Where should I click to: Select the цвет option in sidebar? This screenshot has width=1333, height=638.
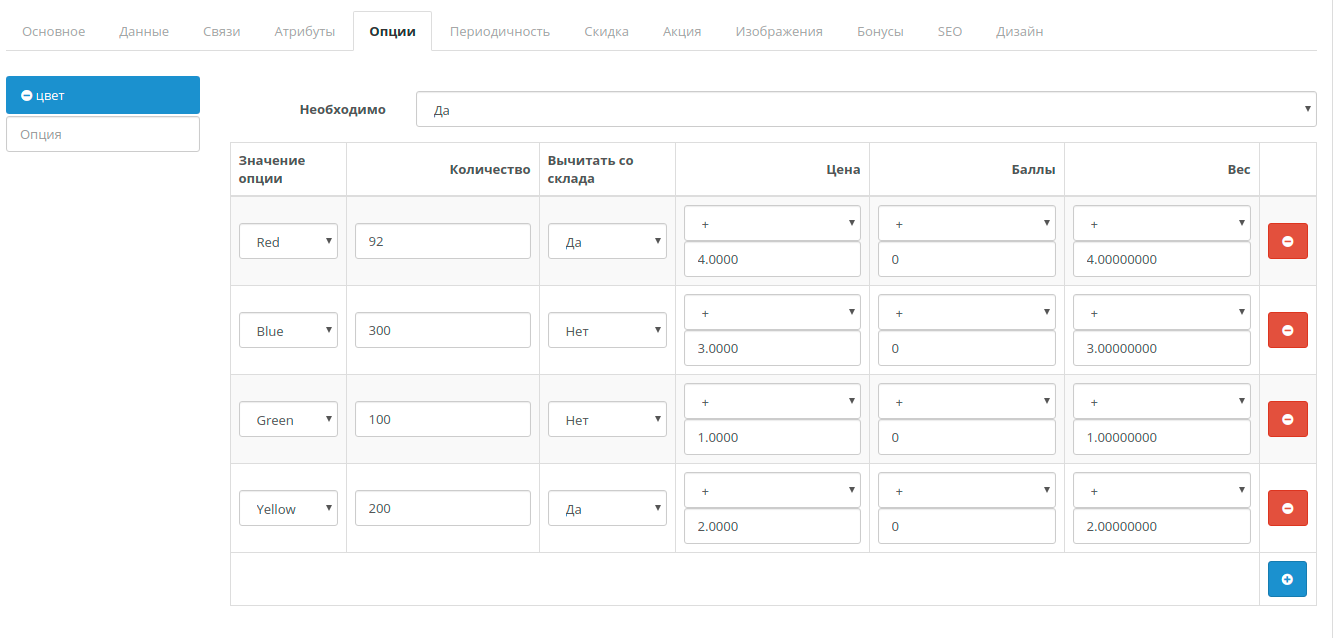click(x=110, y=96)
